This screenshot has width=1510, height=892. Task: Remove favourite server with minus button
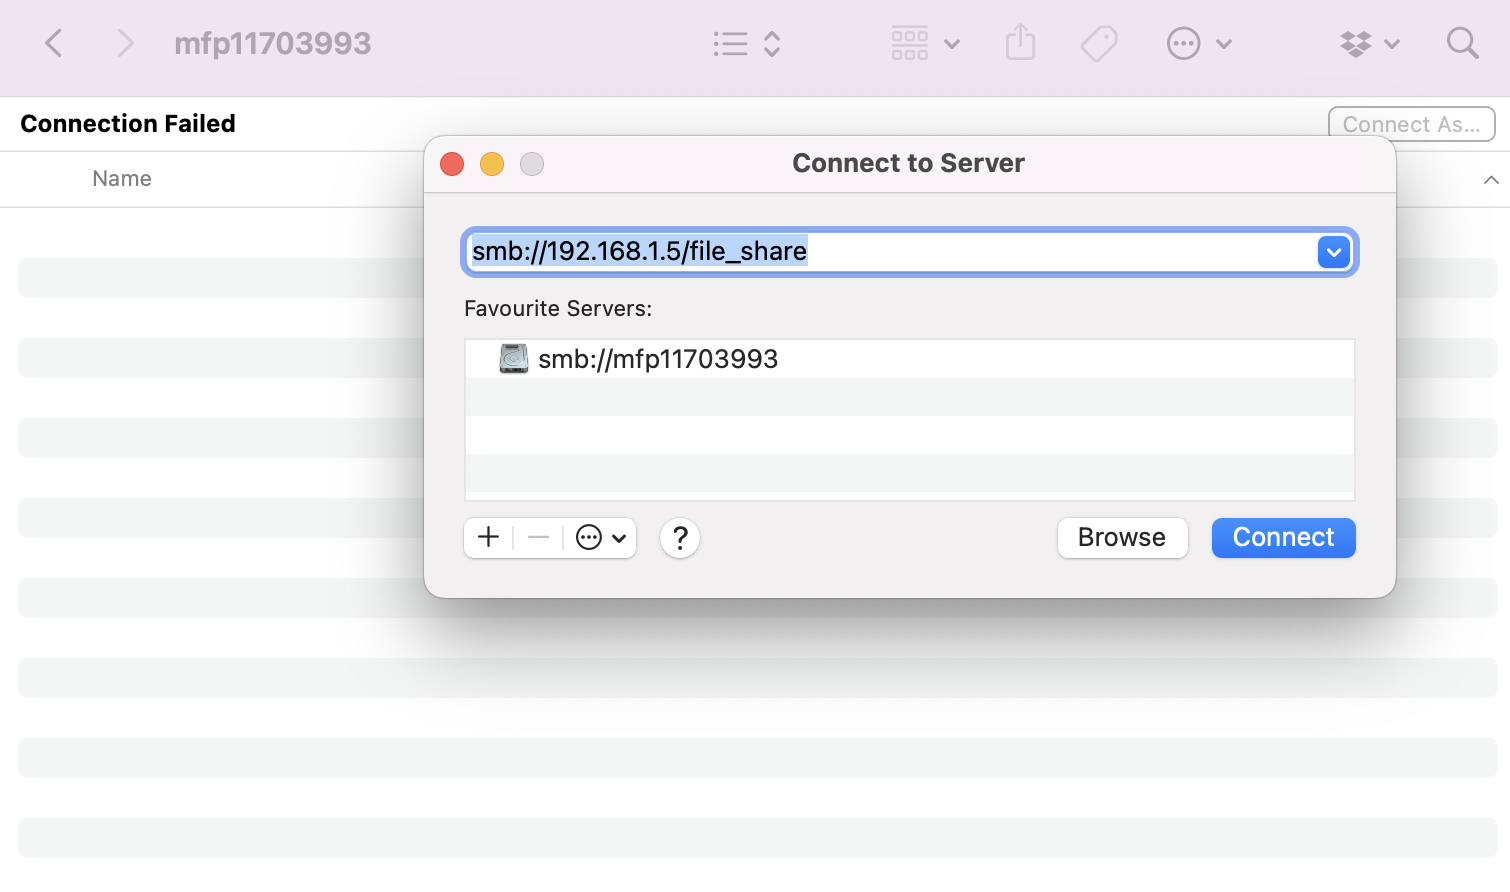tap(538, 538)
